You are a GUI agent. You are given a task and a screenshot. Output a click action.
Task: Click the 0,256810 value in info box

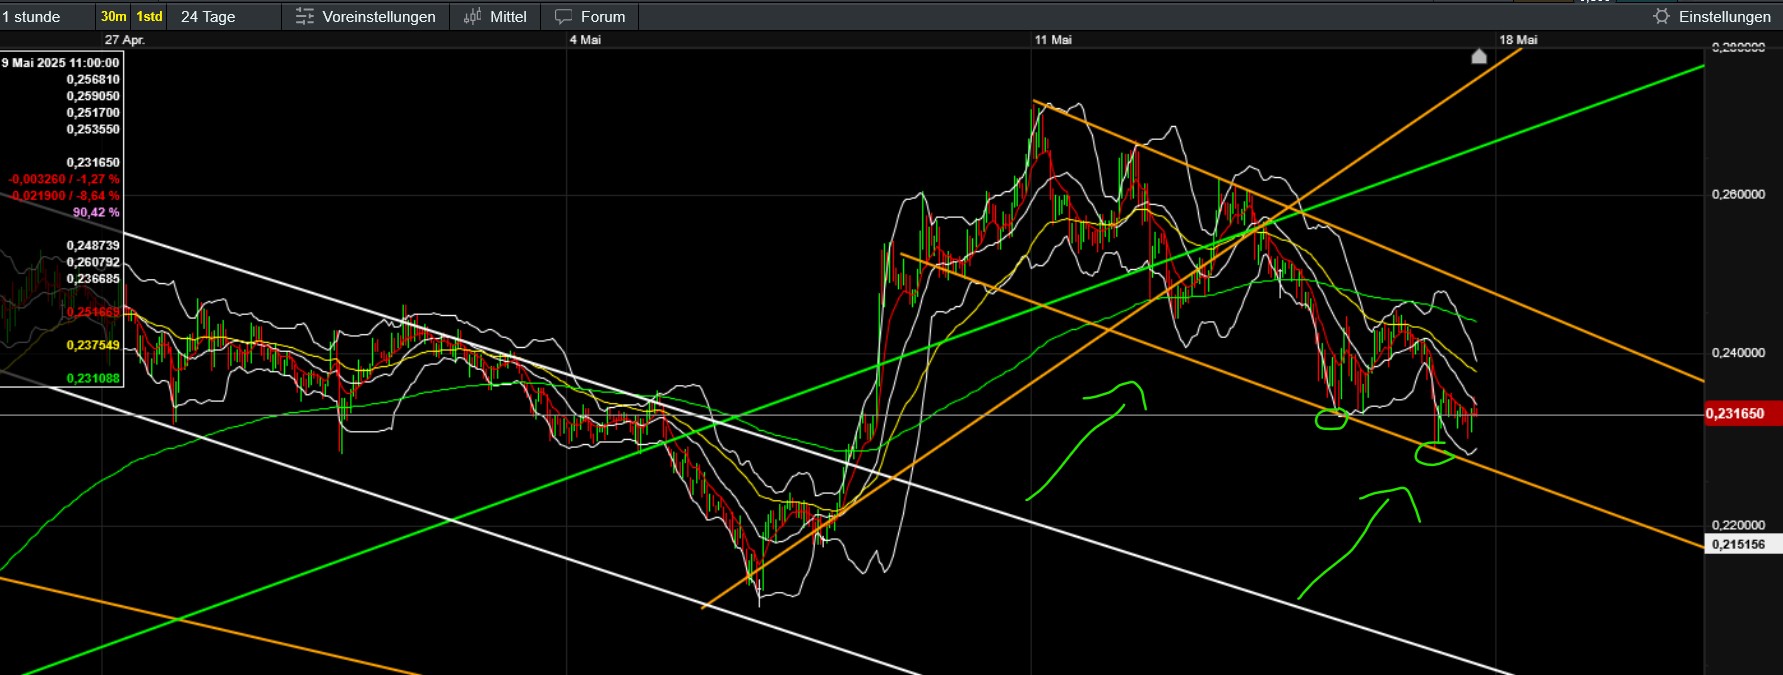[93, 79]
